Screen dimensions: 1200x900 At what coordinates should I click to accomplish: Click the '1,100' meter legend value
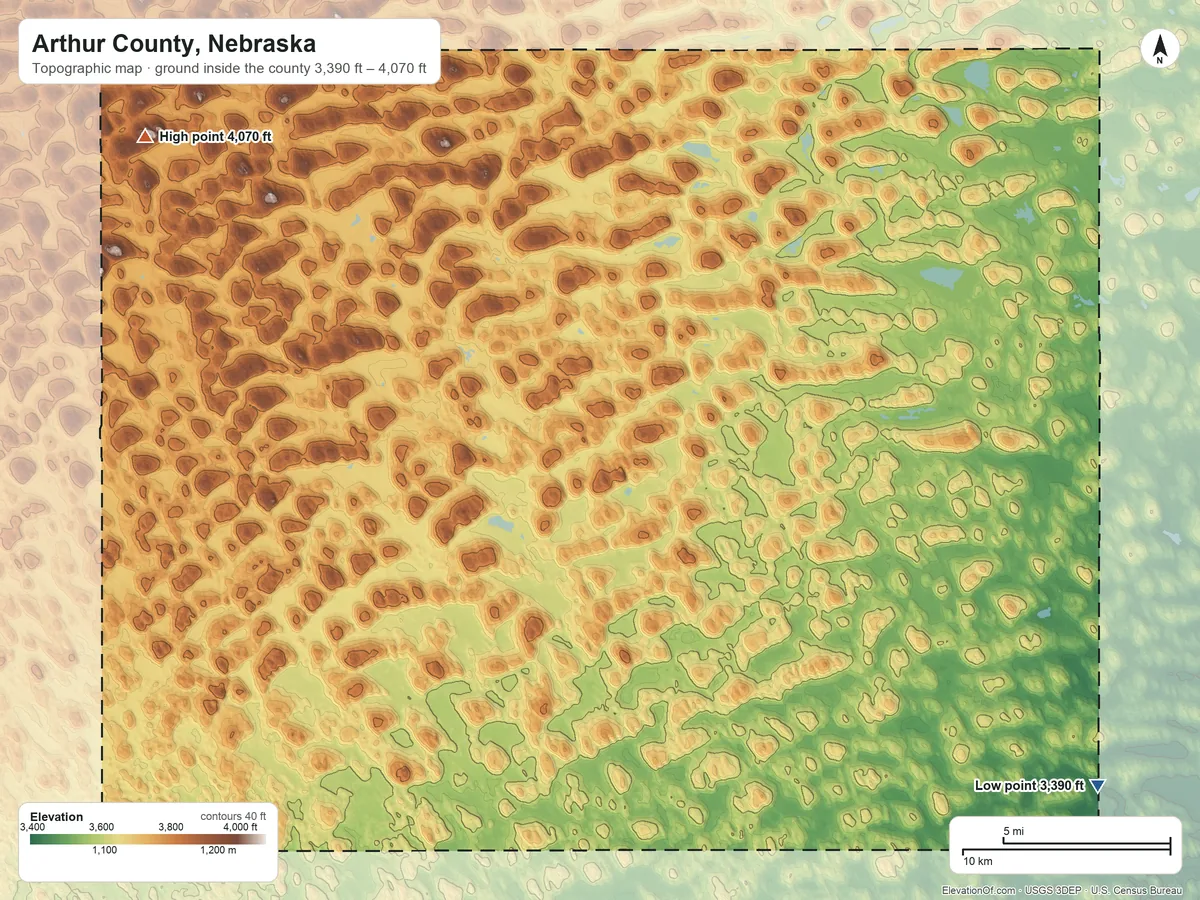point(105,850)
